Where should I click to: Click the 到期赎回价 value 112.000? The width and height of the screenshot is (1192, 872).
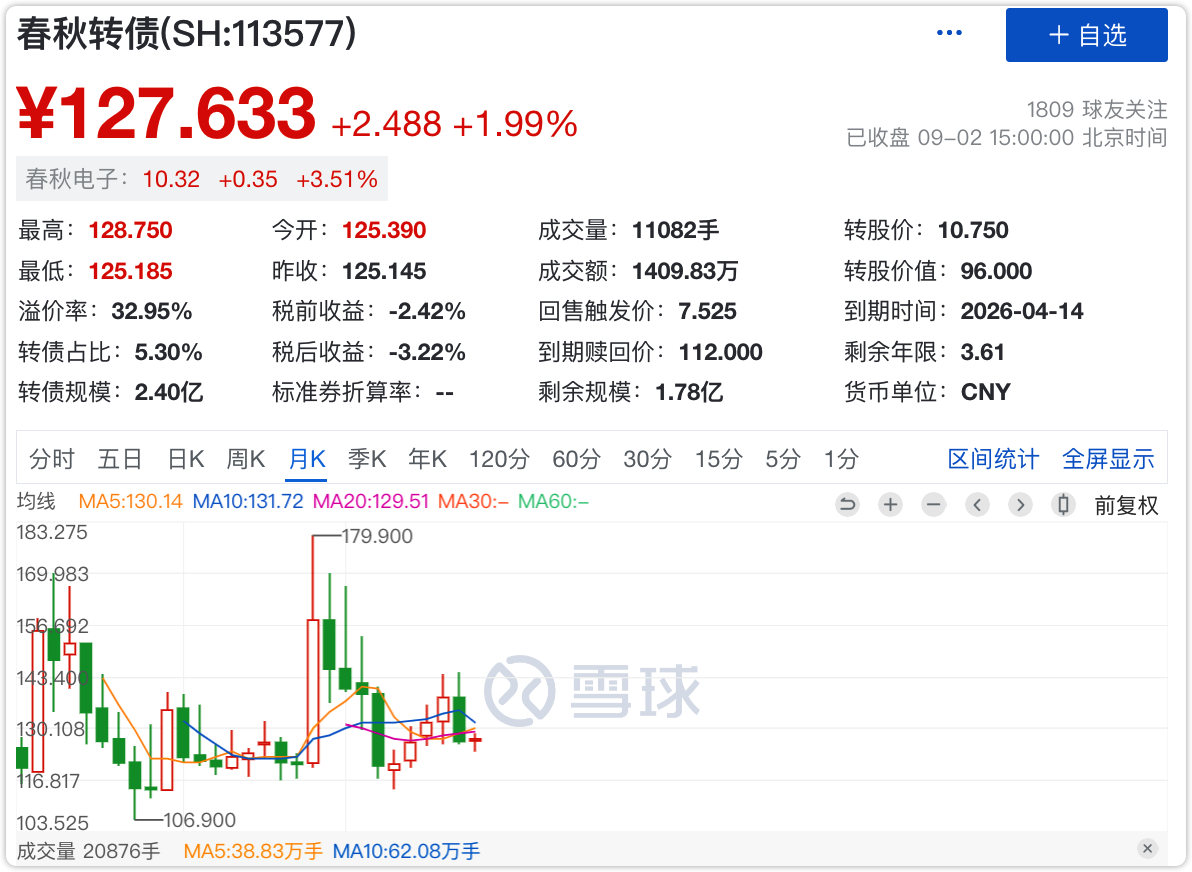pyautogui.click(x=721, y=352)
